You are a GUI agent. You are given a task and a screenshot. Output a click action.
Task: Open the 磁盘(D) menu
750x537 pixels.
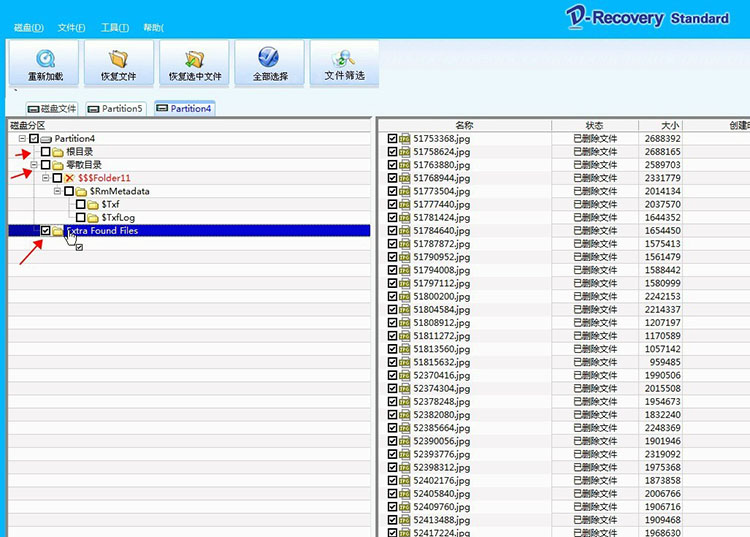coord(29,28)
